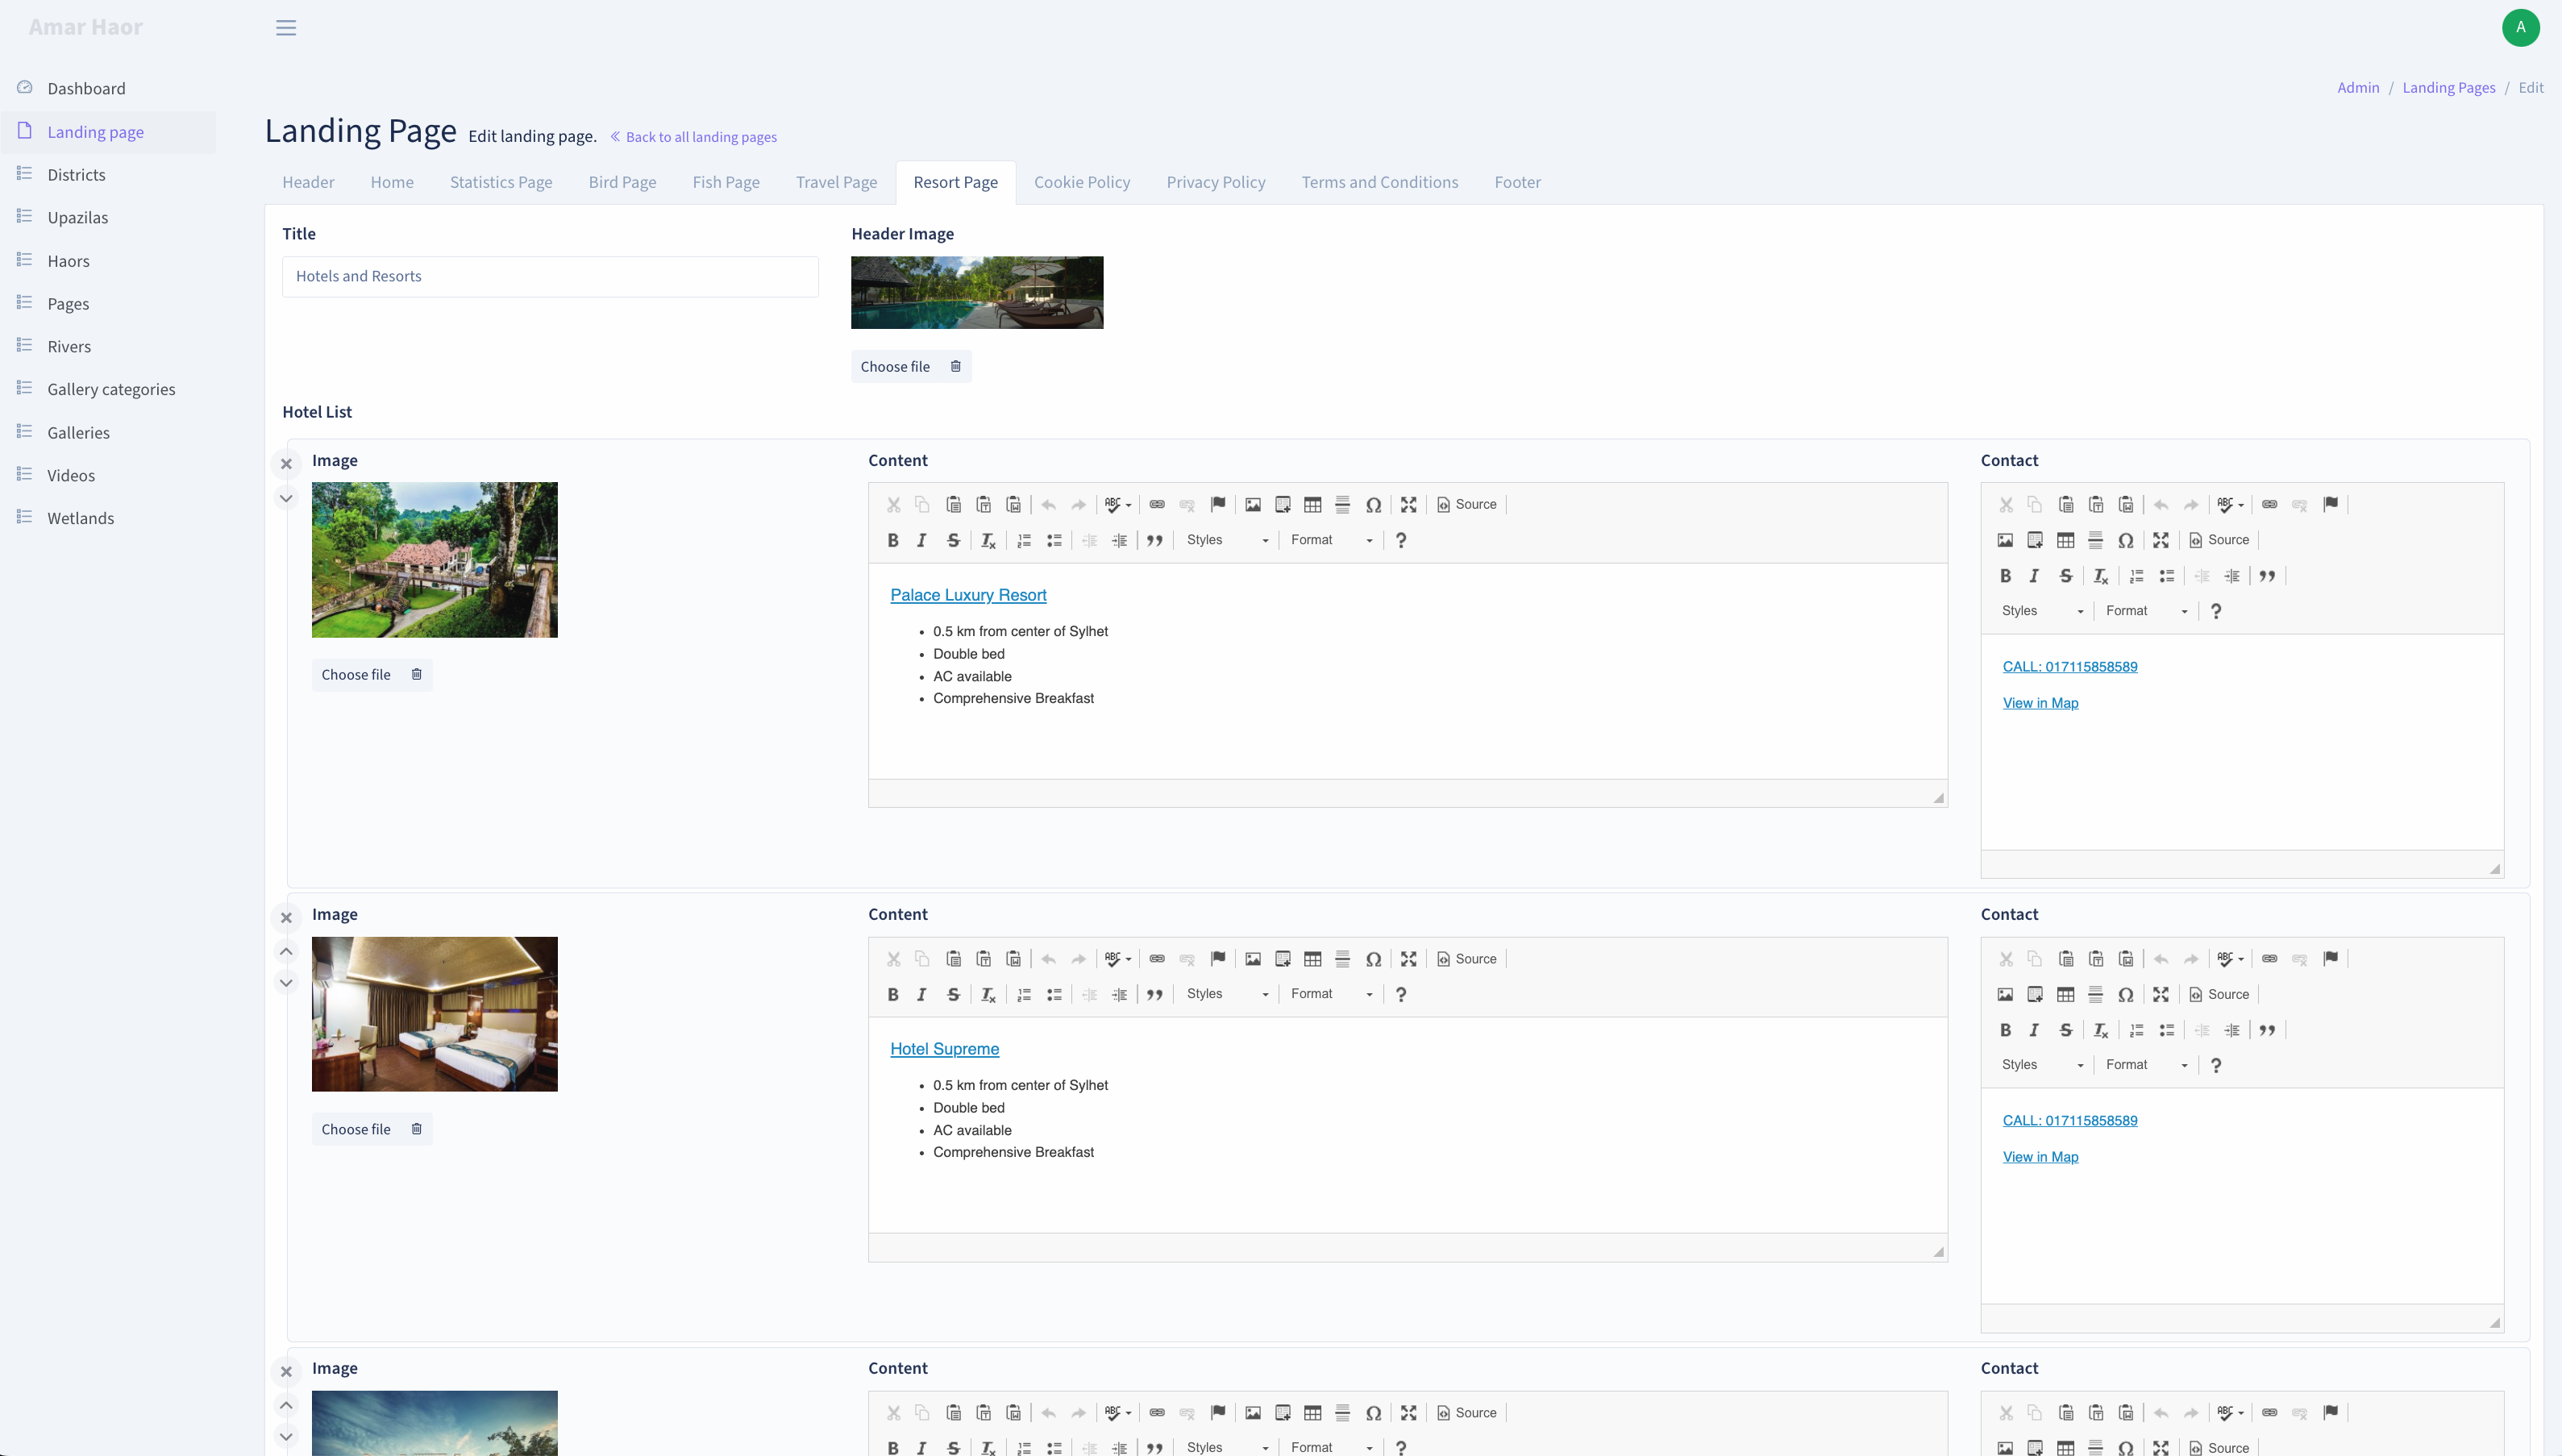Screen dimensions: 2562x1456
Task: Insert special character in first Content editor
Action: tap(1373, 505)
